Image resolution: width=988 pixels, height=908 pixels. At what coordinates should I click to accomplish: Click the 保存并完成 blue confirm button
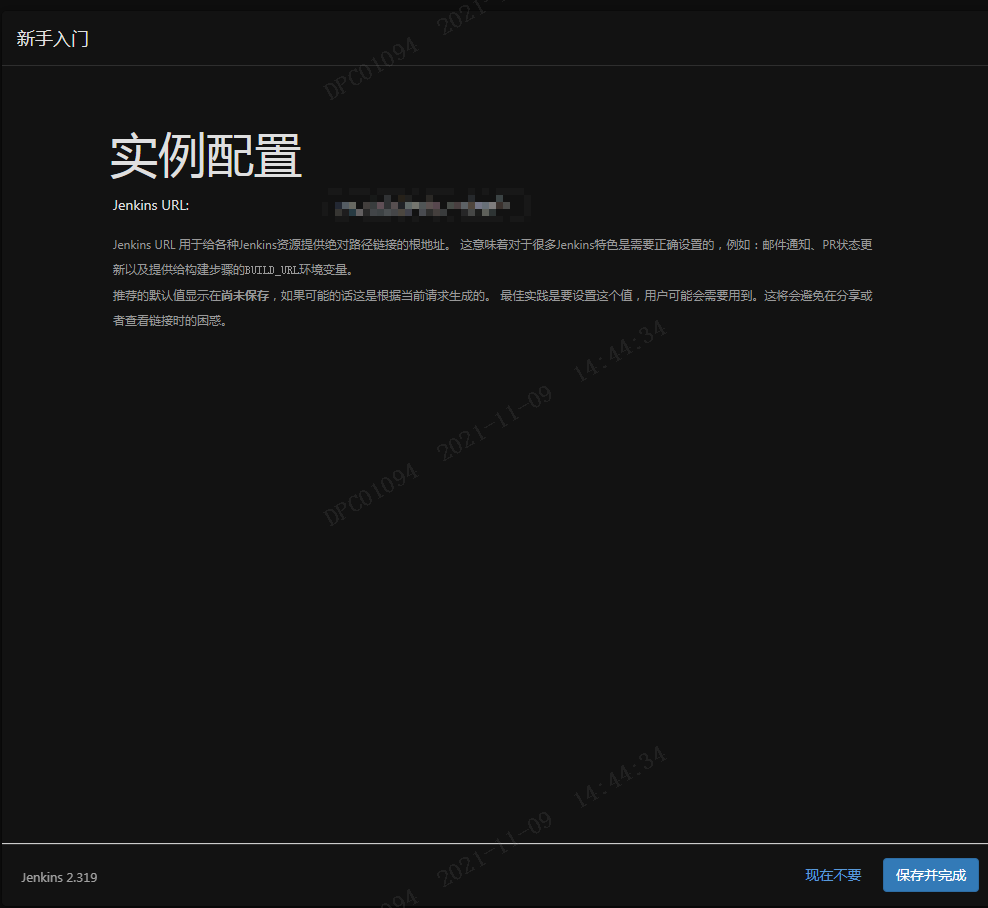tap(930, 874)
